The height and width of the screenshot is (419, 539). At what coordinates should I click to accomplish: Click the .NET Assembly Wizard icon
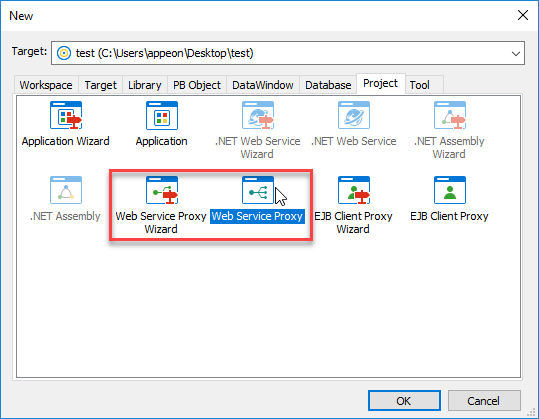pyautogui.click(x=450, y=115)
